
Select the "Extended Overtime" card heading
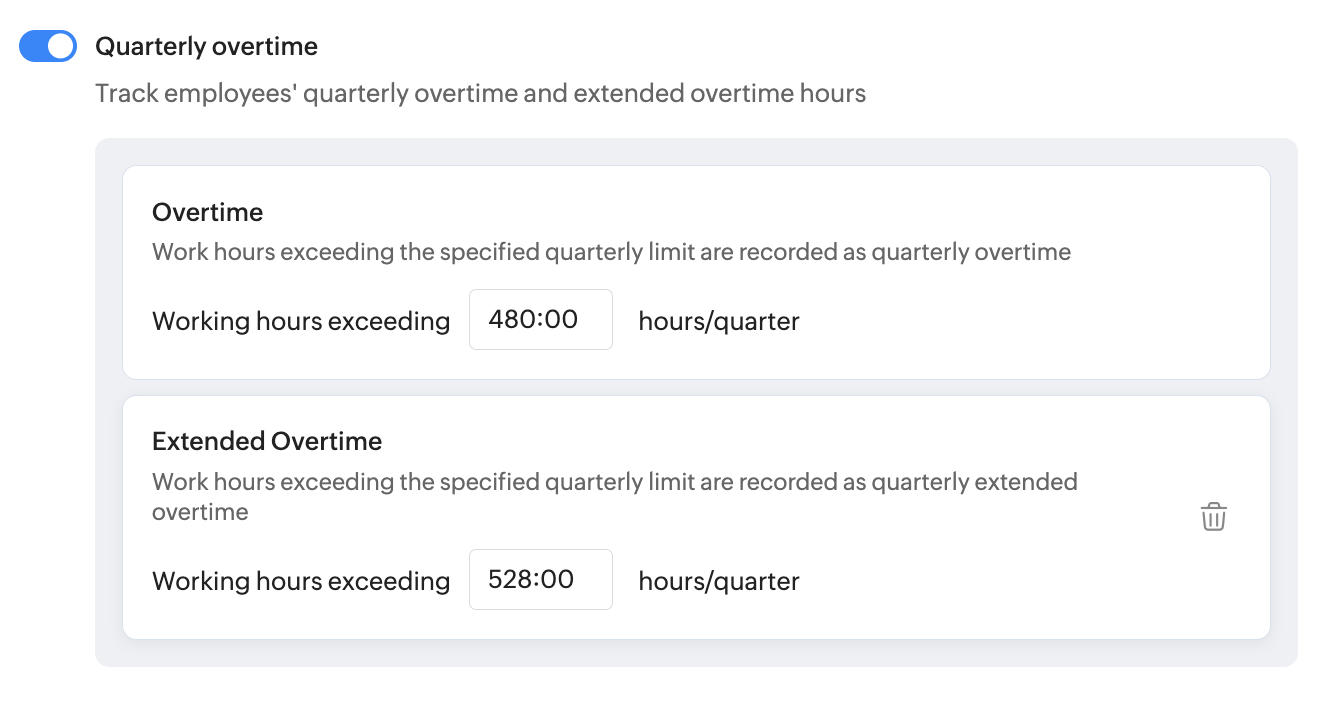point(267,441)
